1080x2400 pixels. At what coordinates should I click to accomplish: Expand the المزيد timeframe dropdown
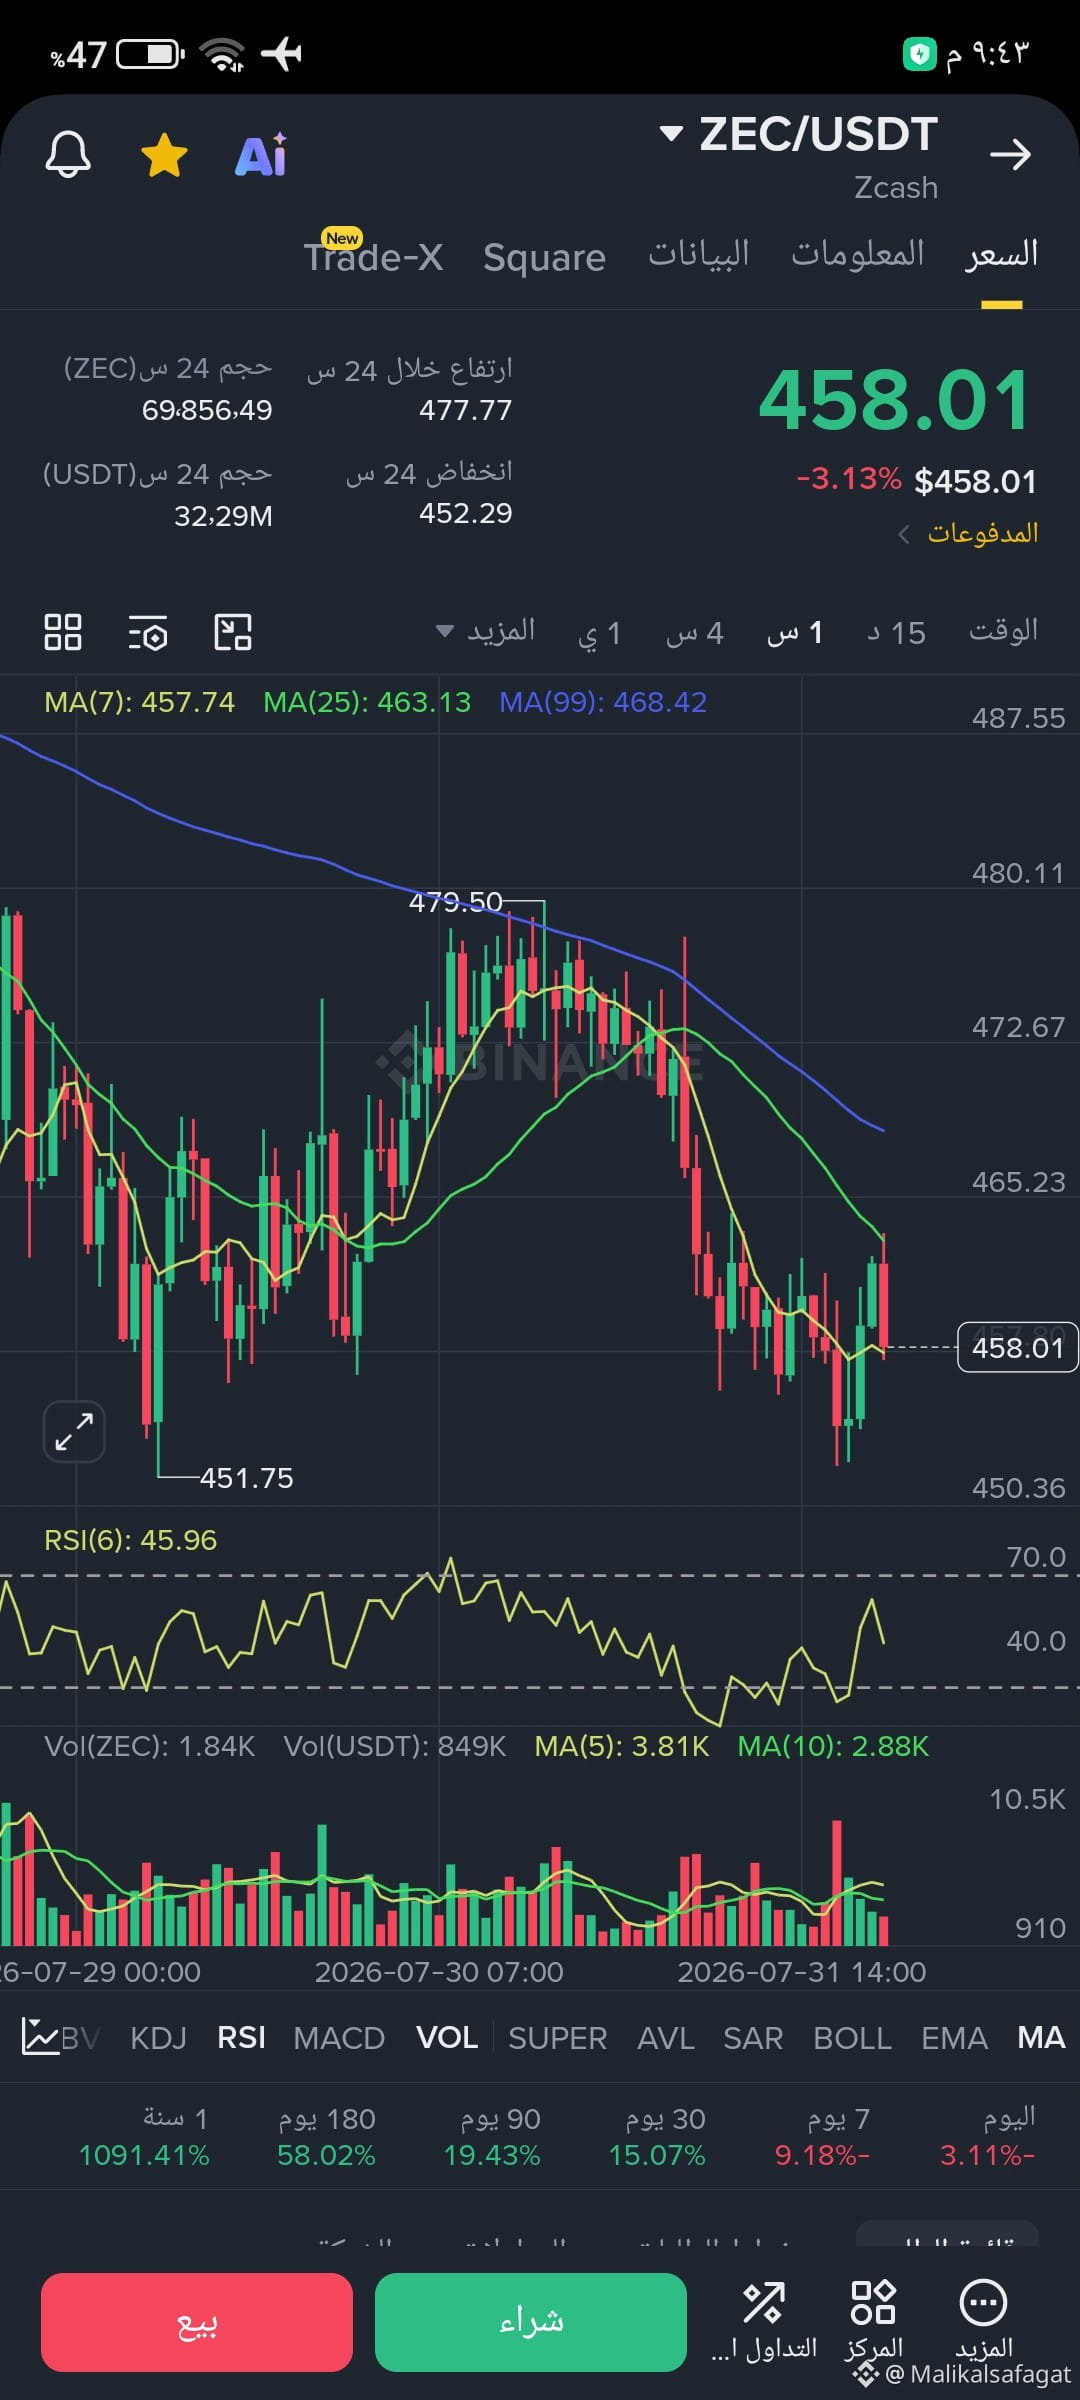click(x=486, y=631)
